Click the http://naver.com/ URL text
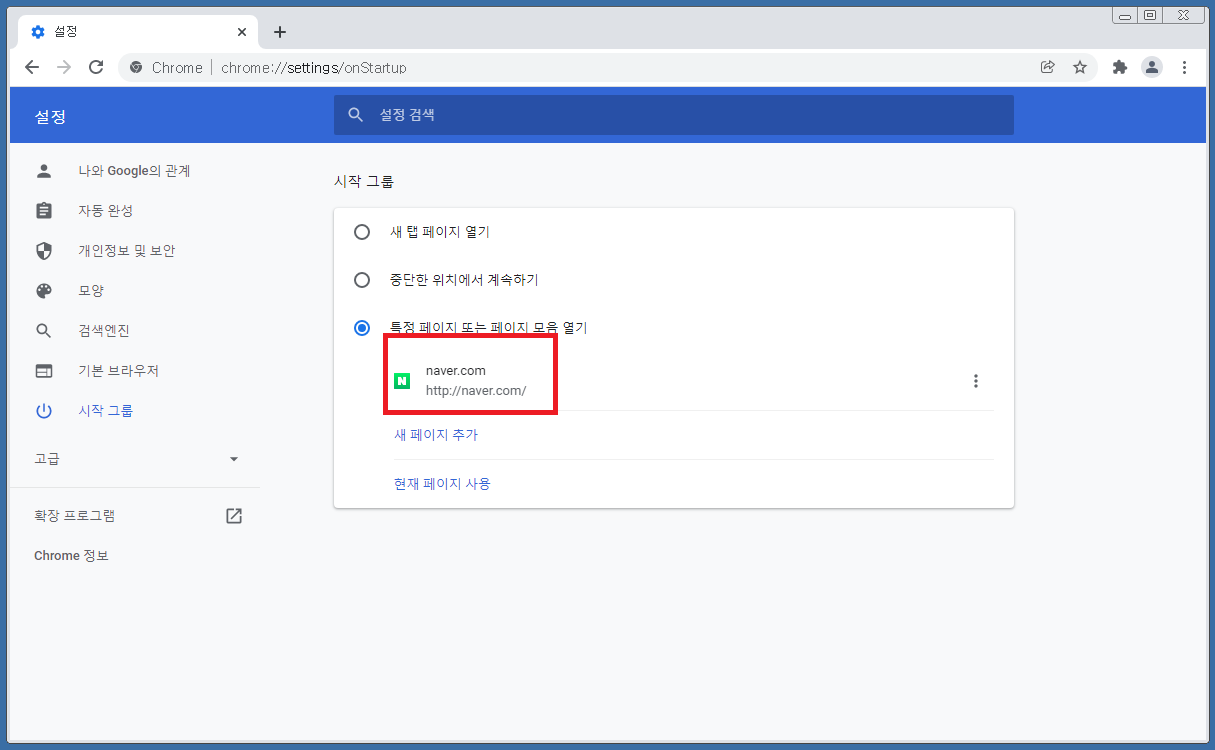 (476, 391)
